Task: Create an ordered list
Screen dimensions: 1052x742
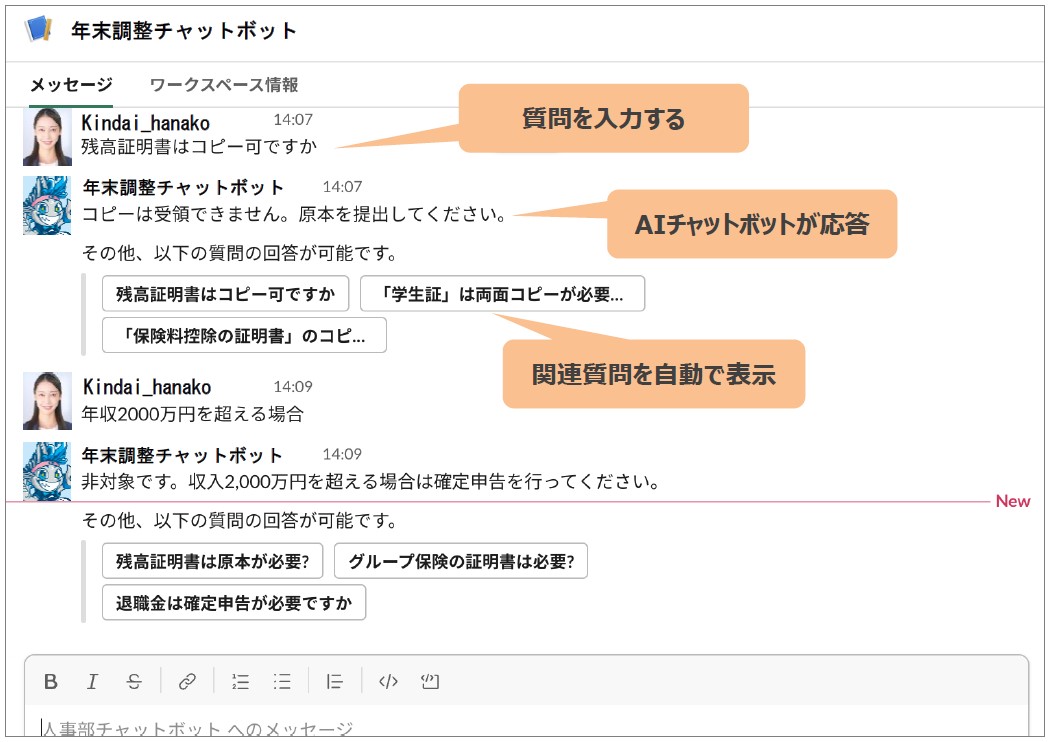Action: [240, 681]
